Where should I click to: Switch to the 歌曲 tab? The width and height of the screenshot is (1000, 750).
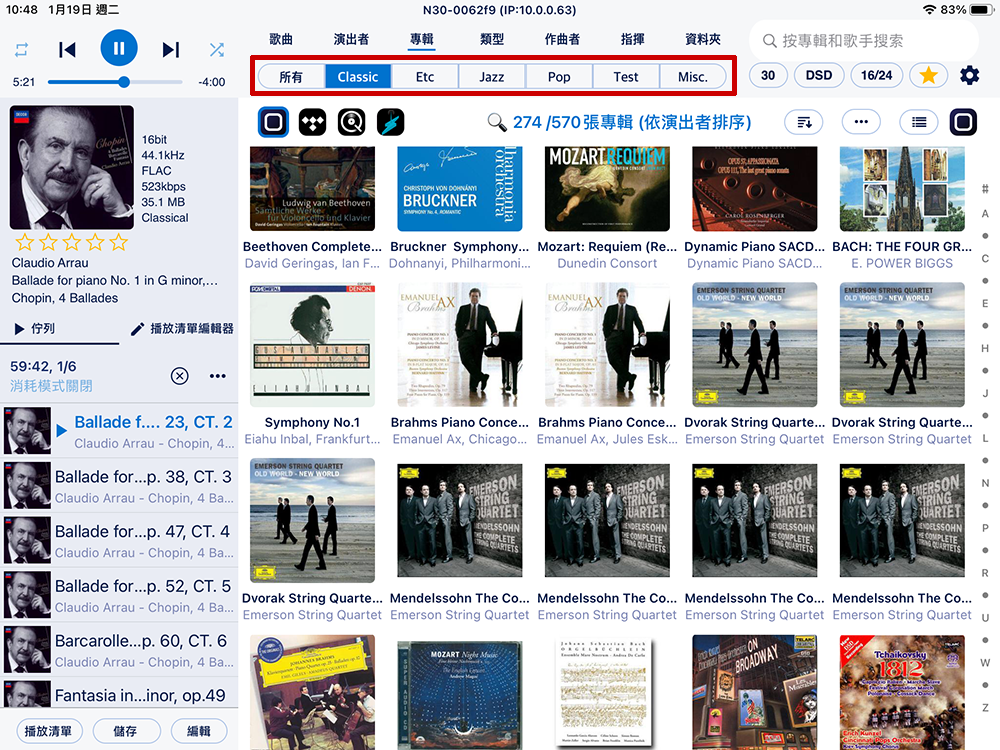[x=281, y=40]
